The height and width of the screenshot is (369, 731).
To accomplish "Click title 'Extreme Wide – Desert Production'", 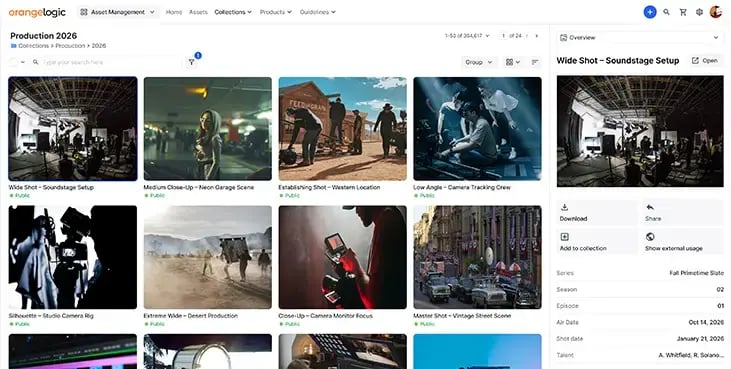I will click(191, 316).
